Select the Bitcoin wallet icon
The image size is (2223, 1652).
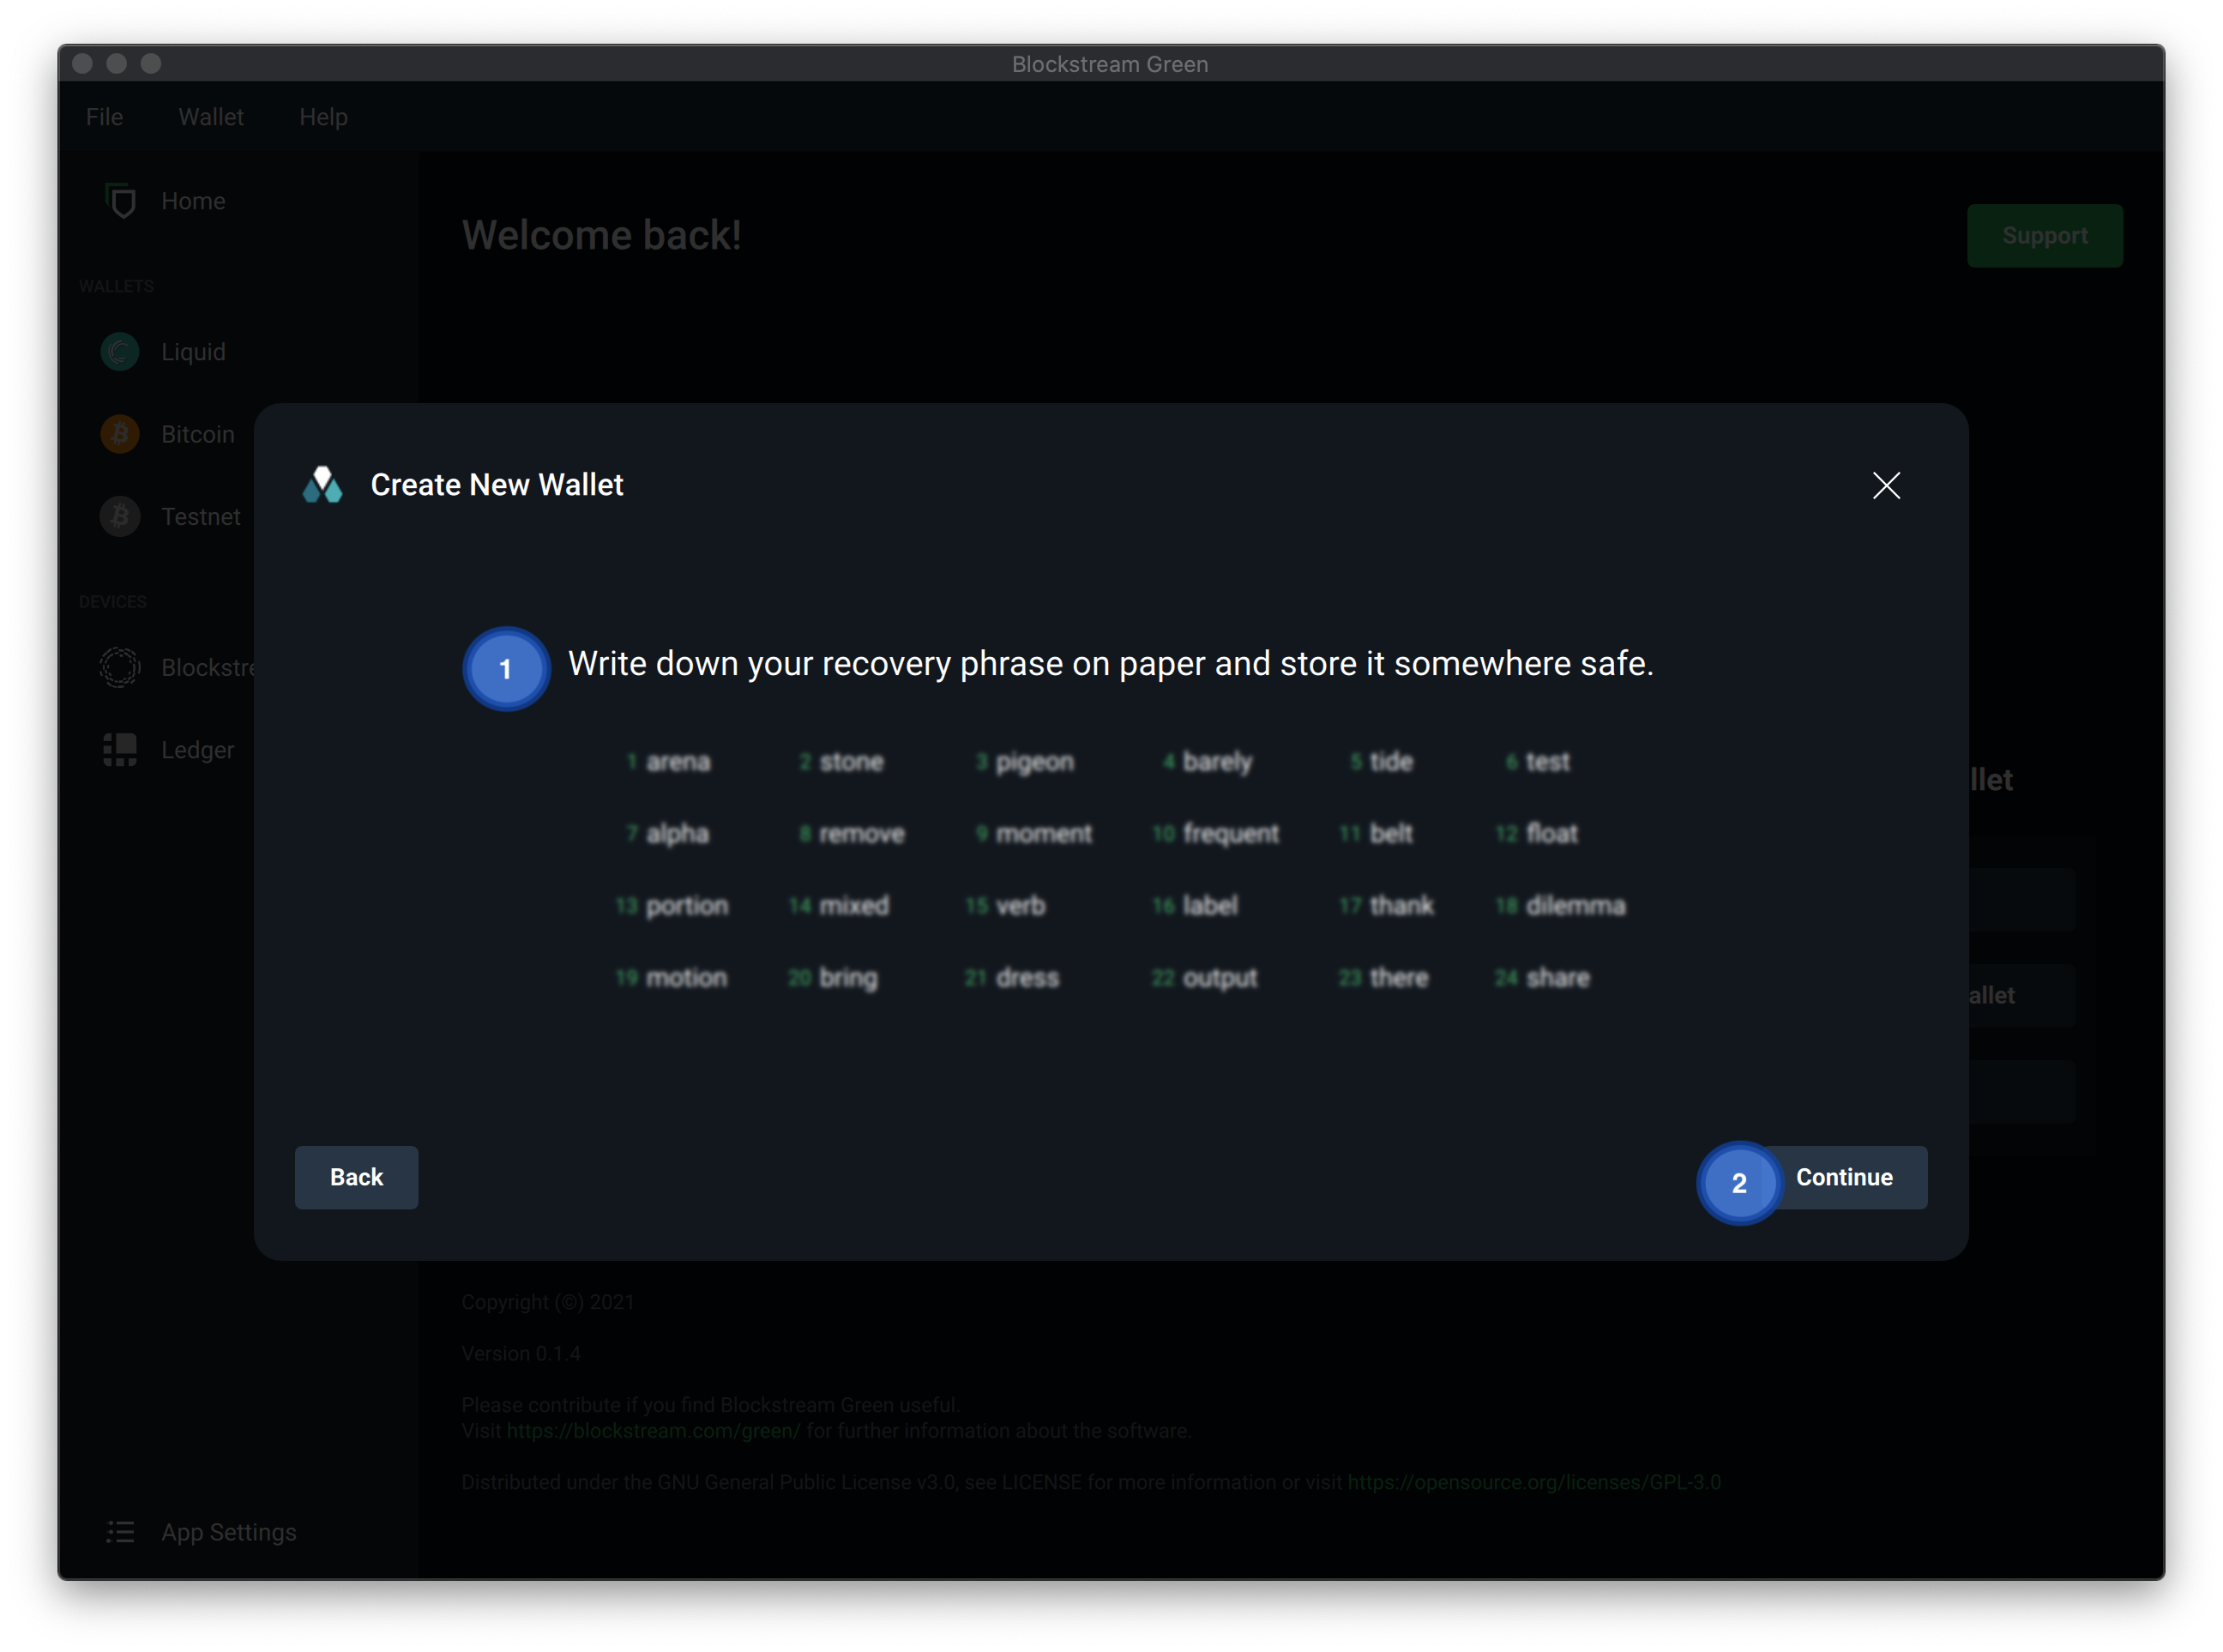click(x=120, y=434)
